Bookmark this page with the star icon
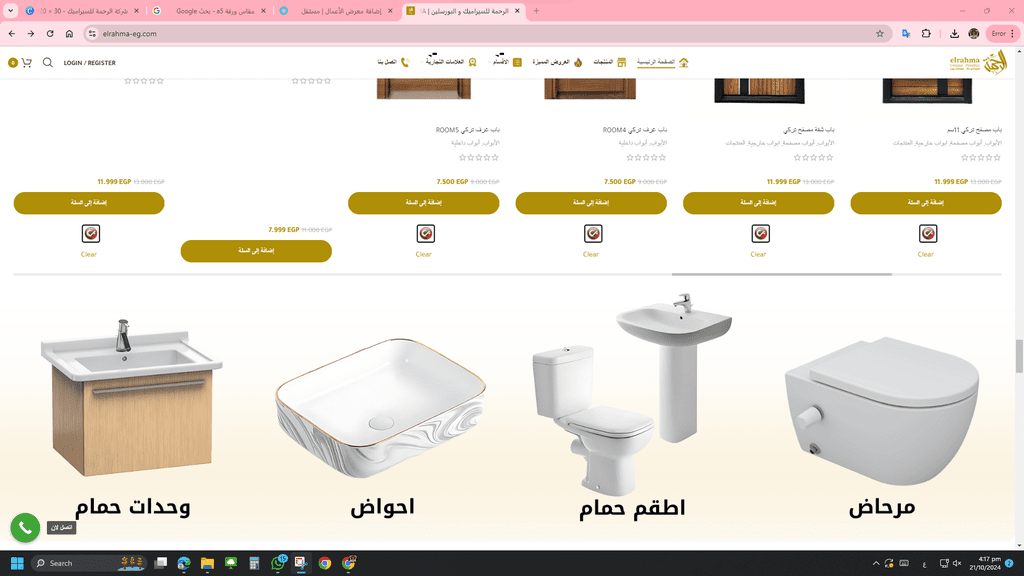1024x576 pixels. (x=880, y=34)
